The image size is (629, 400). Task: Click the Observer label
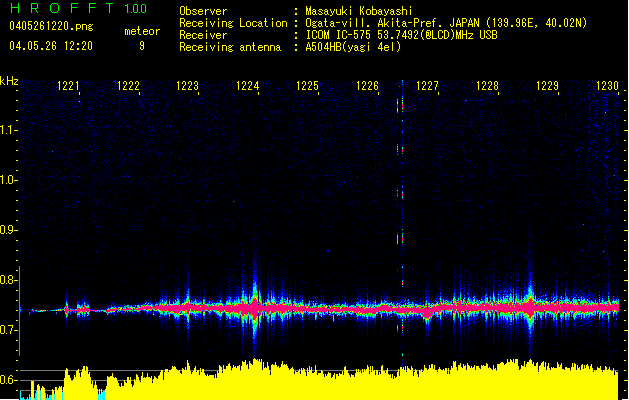[x=203, y=11]
